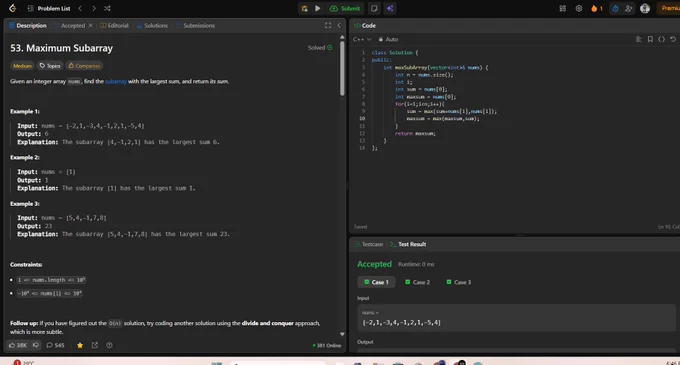Click code line 10 maxsum assignment
The height and width of the screenshot is (365, 680).
click(x=443, y=119)
